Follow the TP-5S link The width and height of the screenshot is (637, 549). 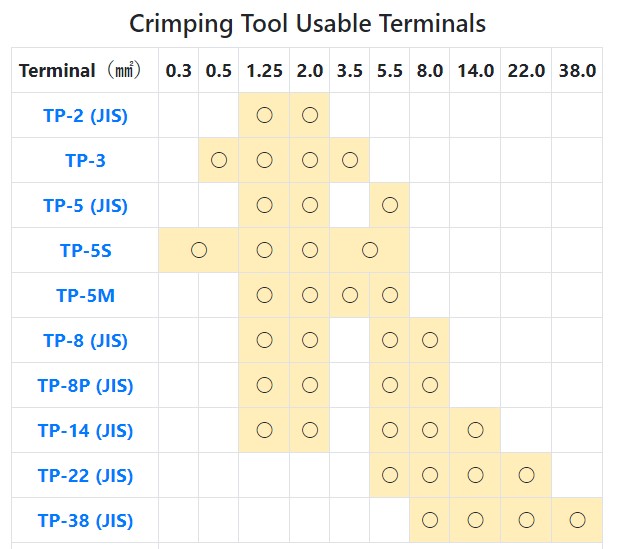click(85, 250)
